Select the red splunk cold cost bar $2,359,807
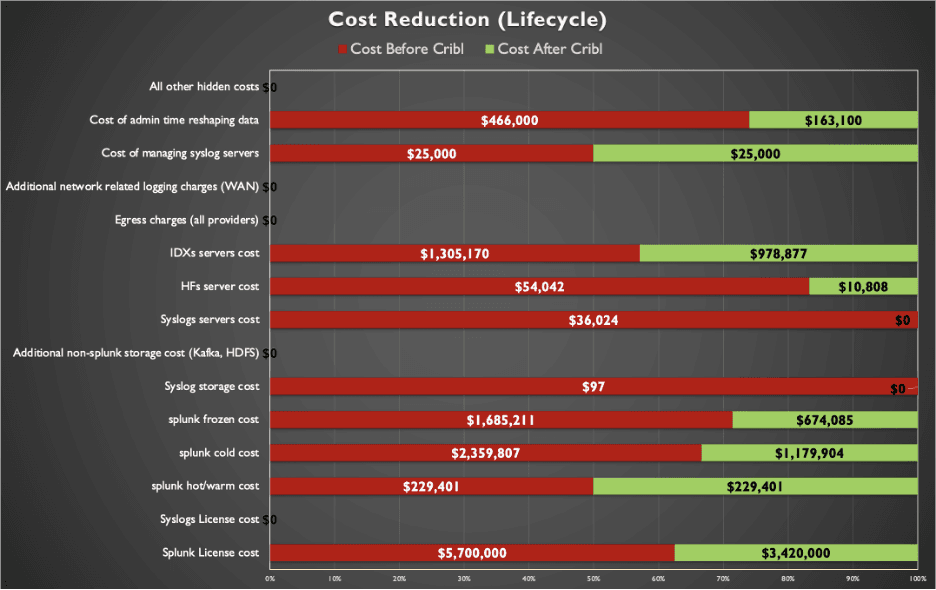Image resolution: width=936 pixels, height=590 pixels. tap(485, 453)
